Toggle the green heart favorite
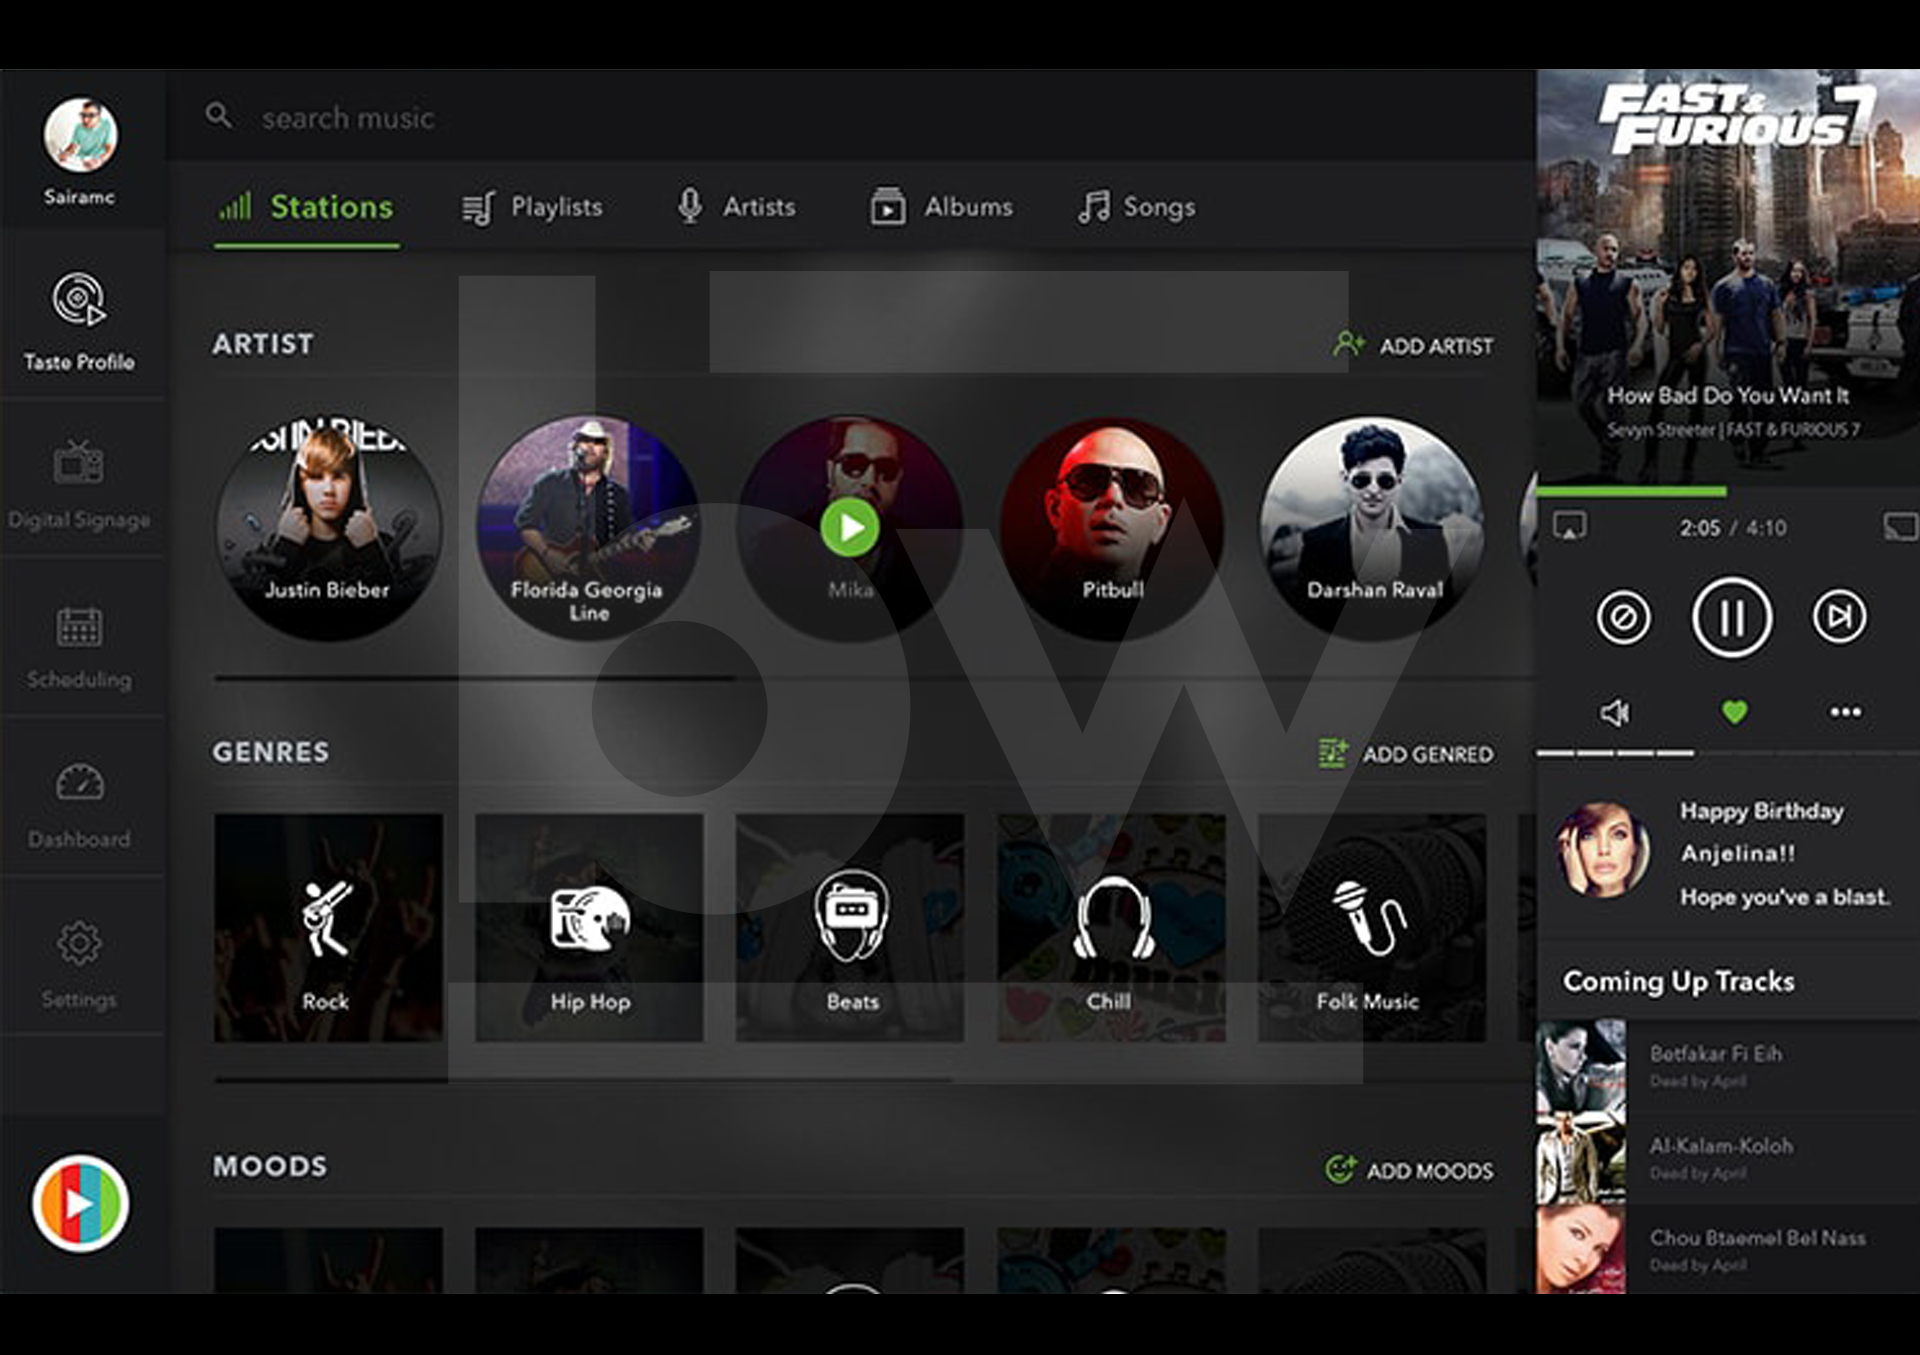This screenshot has height=1355, width=1920. pos(1734,712)
